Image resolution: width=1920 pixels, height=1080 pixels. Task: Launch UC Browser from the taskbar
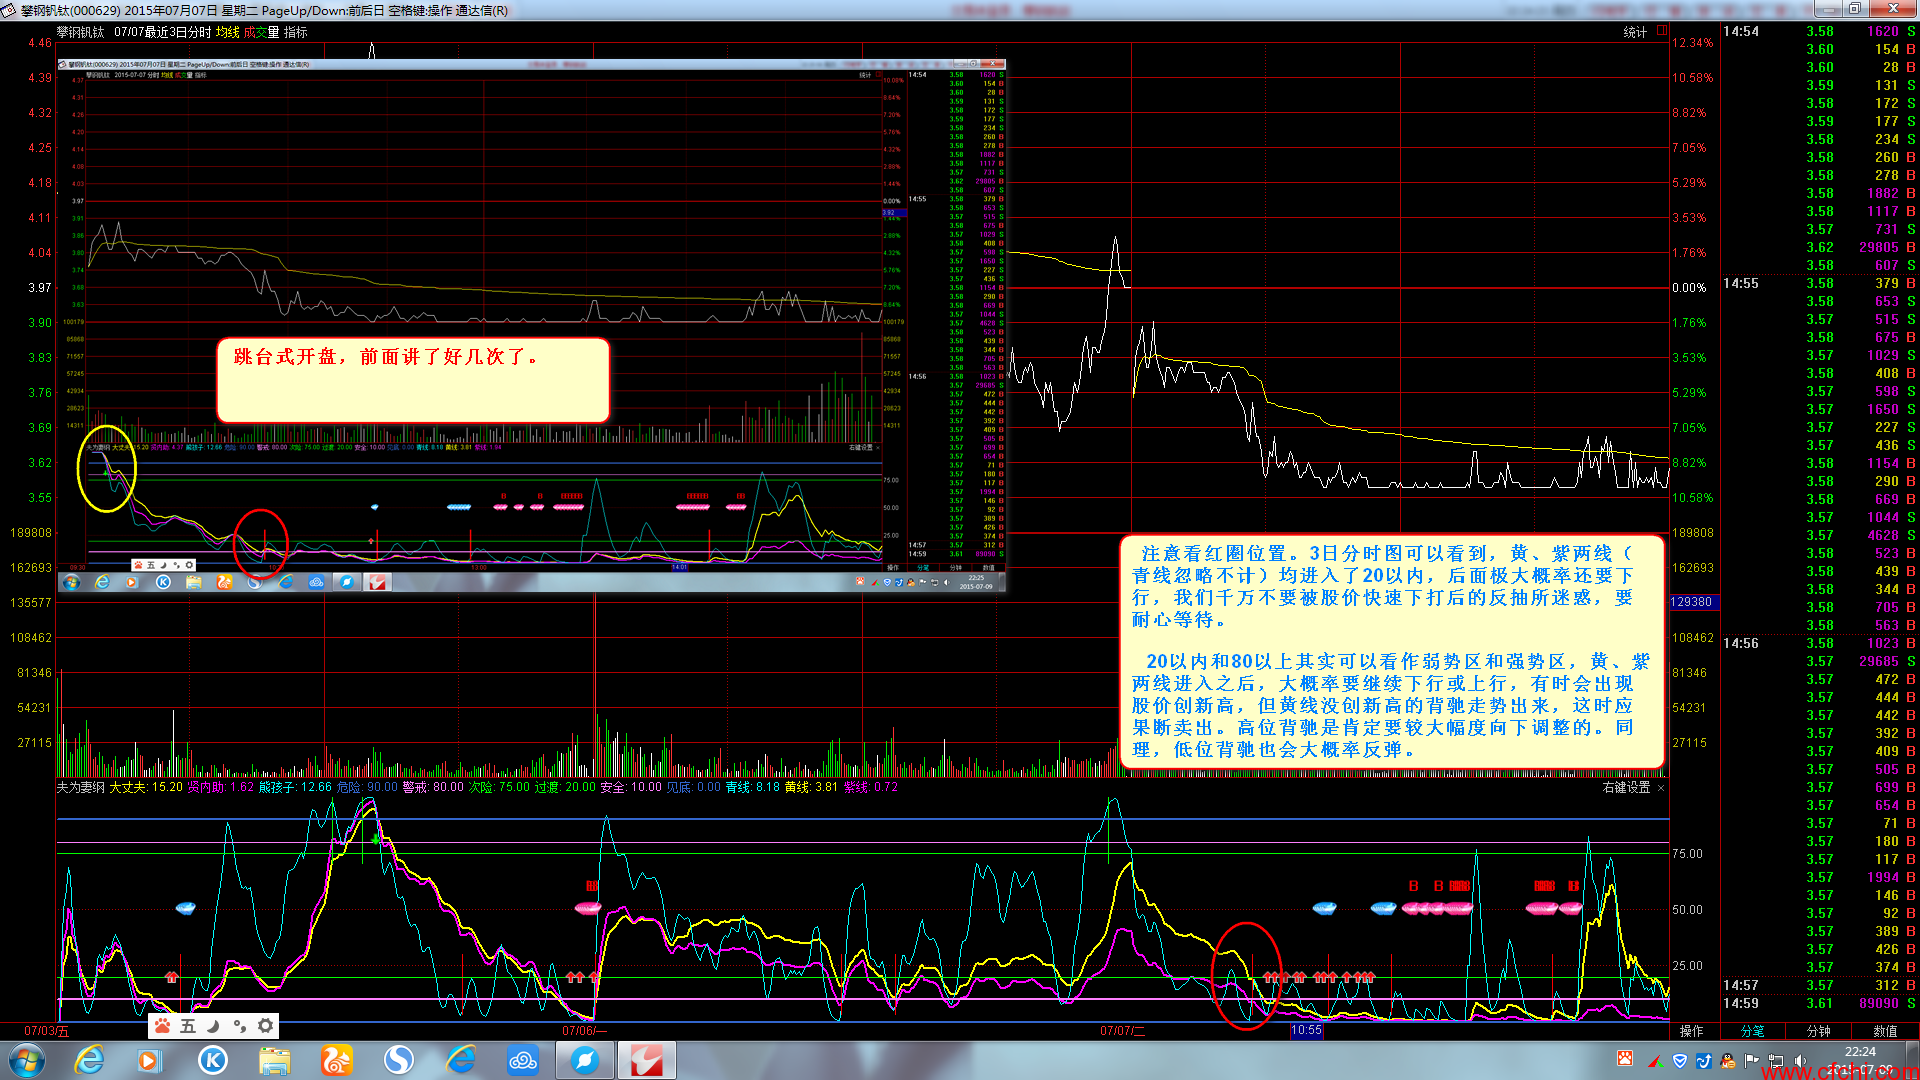pos(336,1060)
